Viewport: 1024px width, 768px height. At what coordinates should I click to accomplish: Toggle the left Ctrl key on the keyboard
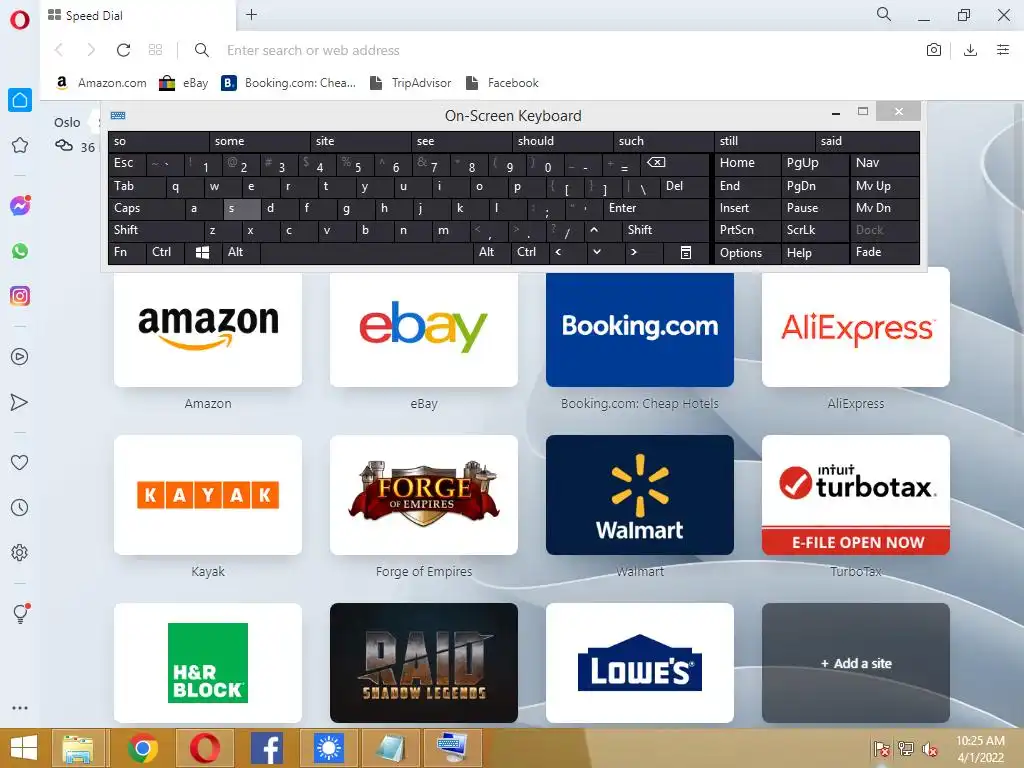click(165, 253)
